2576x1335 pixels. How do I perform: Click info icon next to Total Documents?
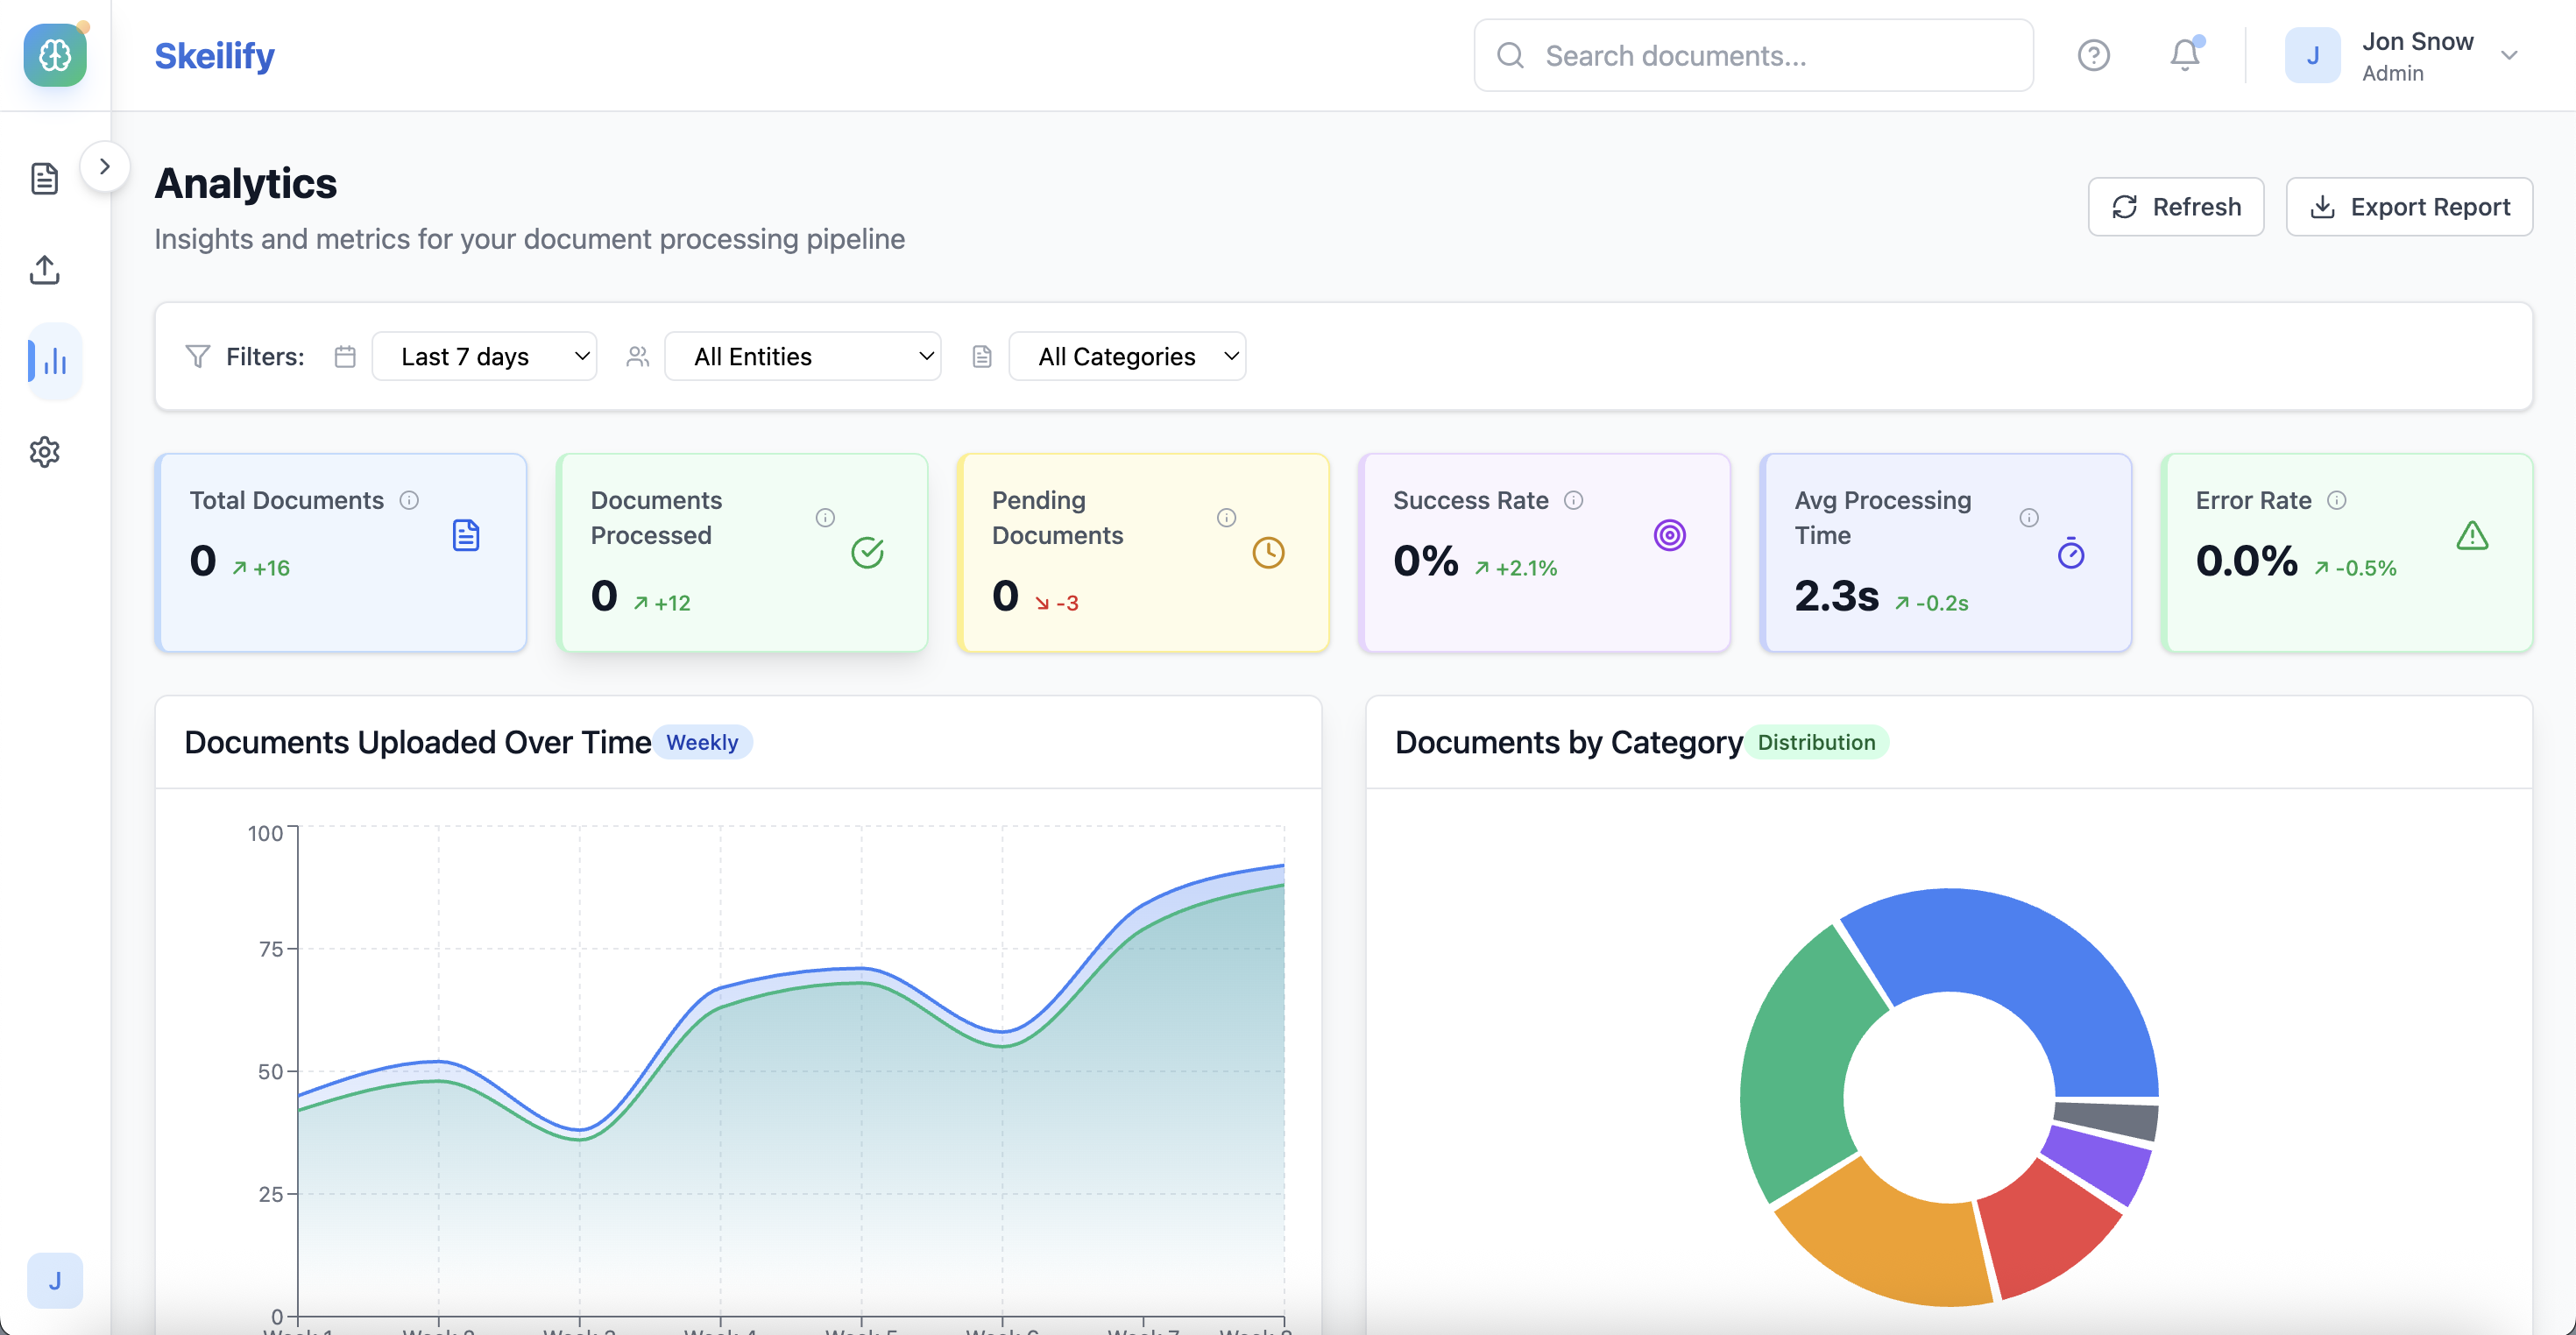point(409,500)
